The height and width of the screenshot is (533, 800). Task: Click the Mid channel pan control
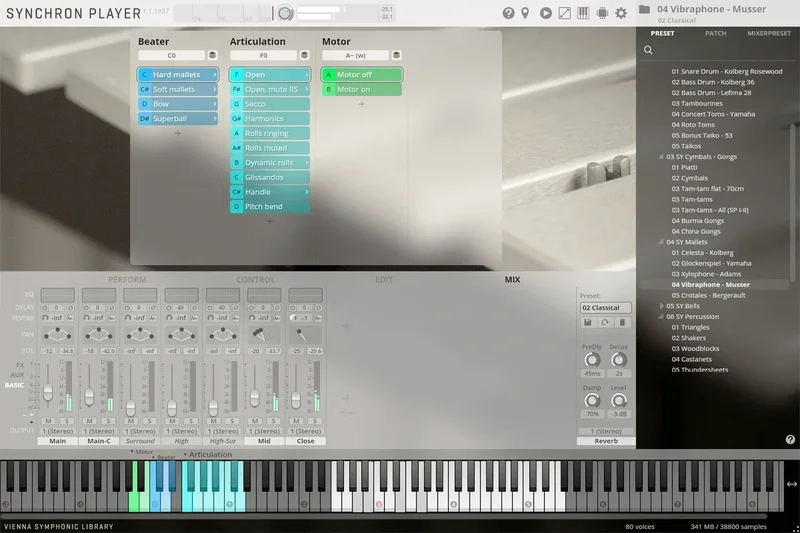[x=264, y=334]
